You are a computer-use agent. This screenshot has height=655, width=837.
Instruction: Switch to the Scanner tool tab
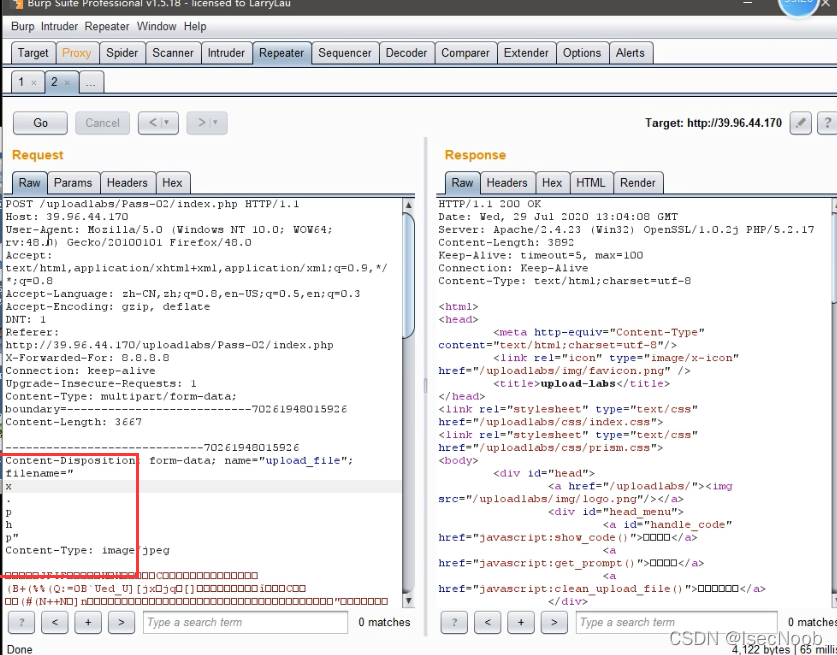pos(173,53)
